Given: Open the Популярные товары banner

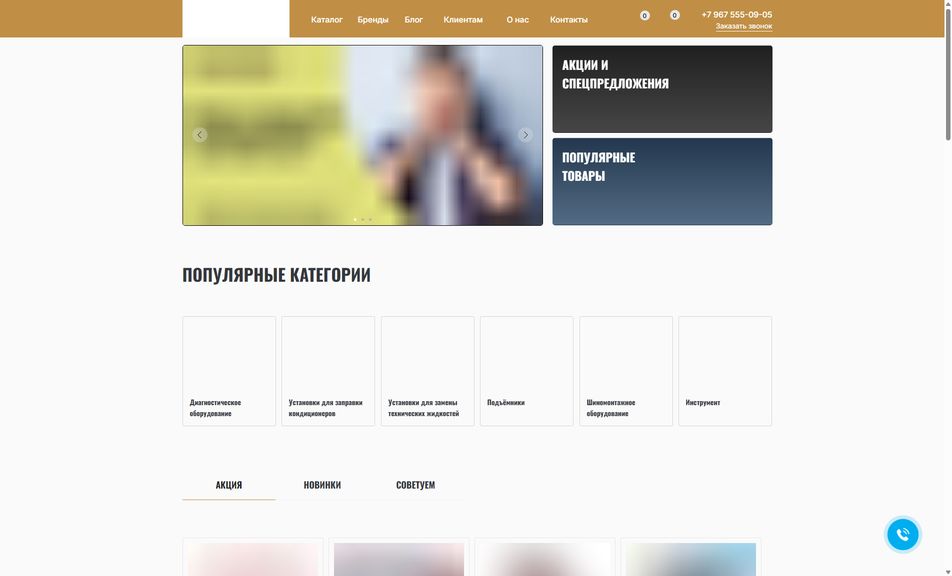Looking at the screenshot, I should pyautogui.click(x=662, y=181).
